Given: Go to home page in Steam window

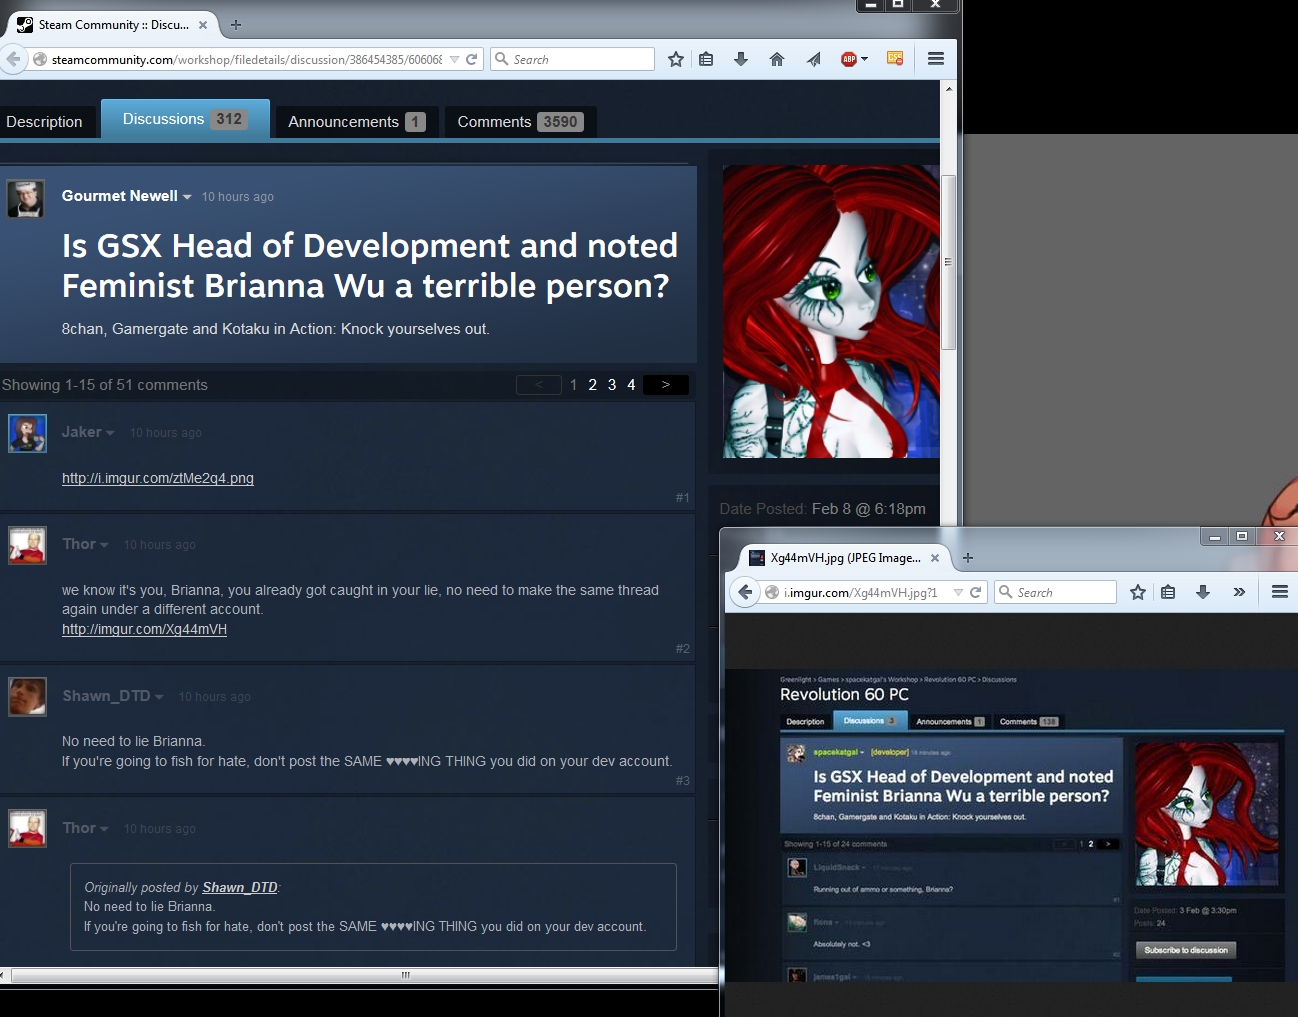Looking at the screenshot, I should (777, 59).
